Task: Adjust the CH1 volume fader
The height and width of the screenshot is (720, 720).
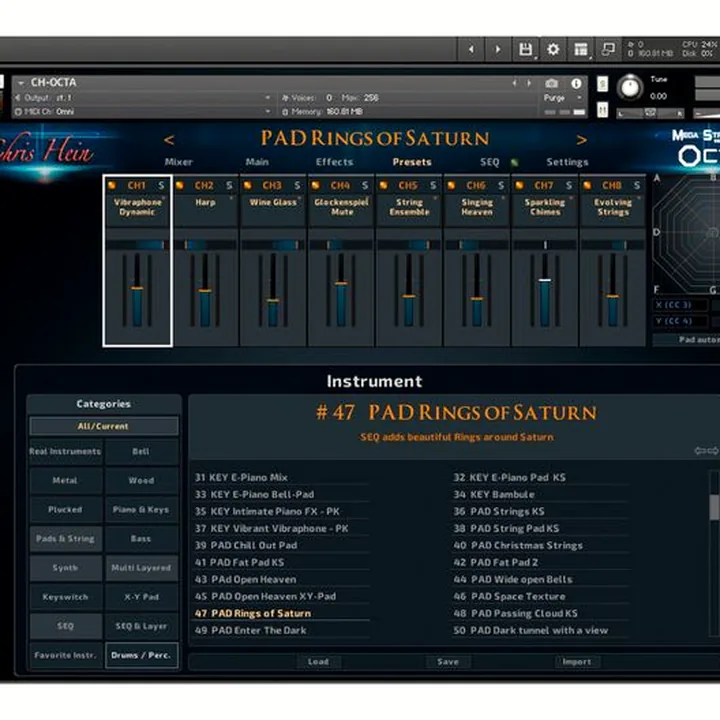Action: point(137,288)
